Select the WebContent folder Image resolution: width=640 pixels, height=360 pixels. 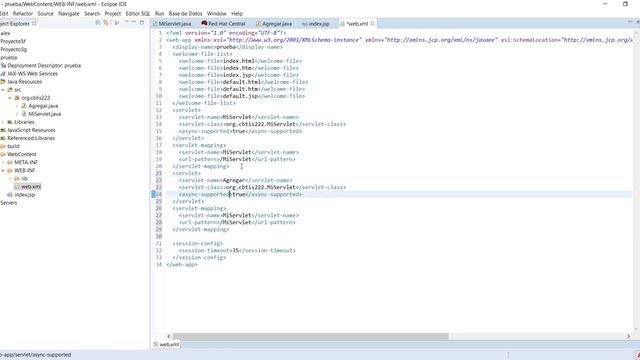tap(22, 154)
